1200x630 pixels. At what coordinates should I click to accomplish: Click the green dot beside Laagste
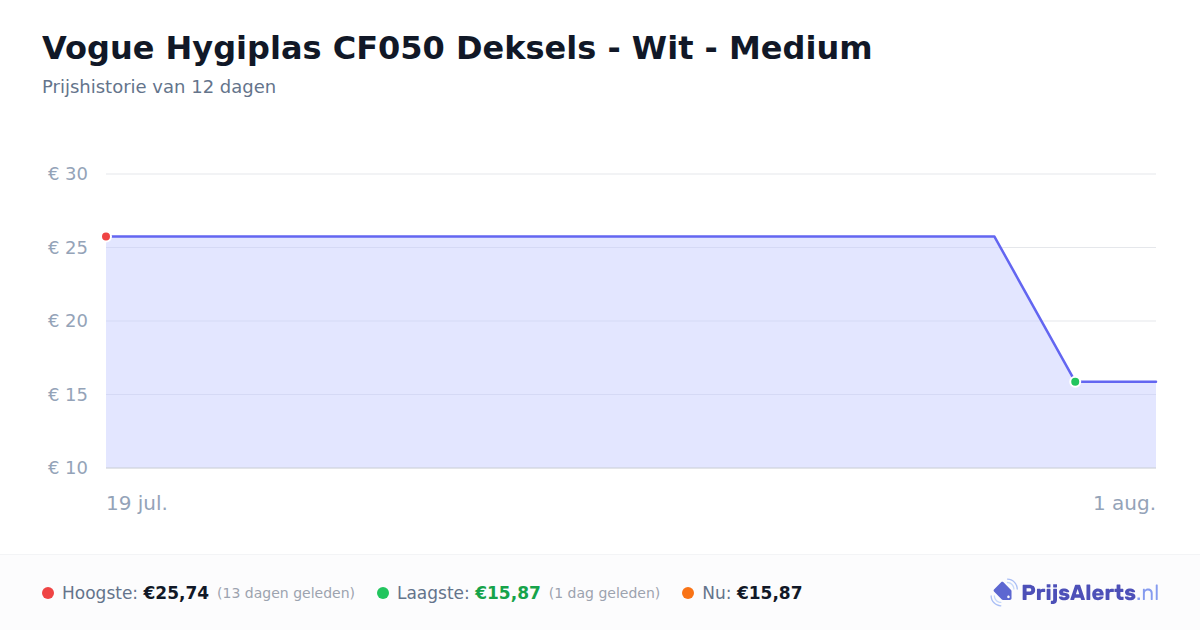tap(383, 593)
